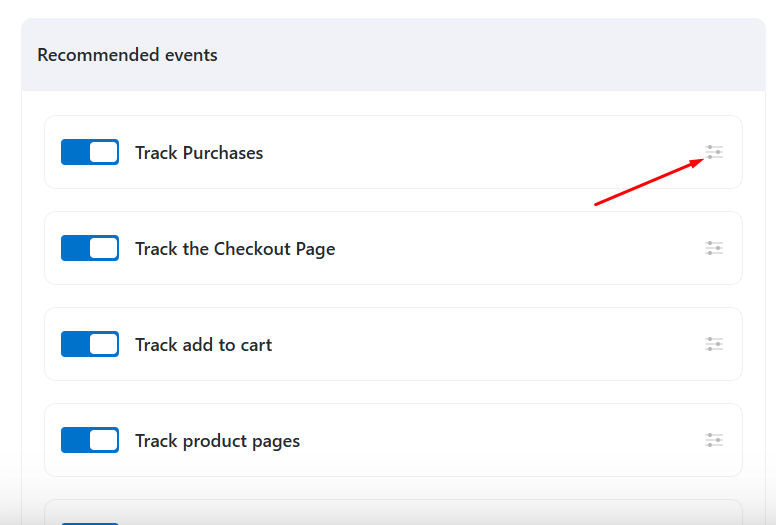Viewport: 776px width, 525px height.
Task: Disable the Track Purchases toggle
Action: [x=90, y=152]
